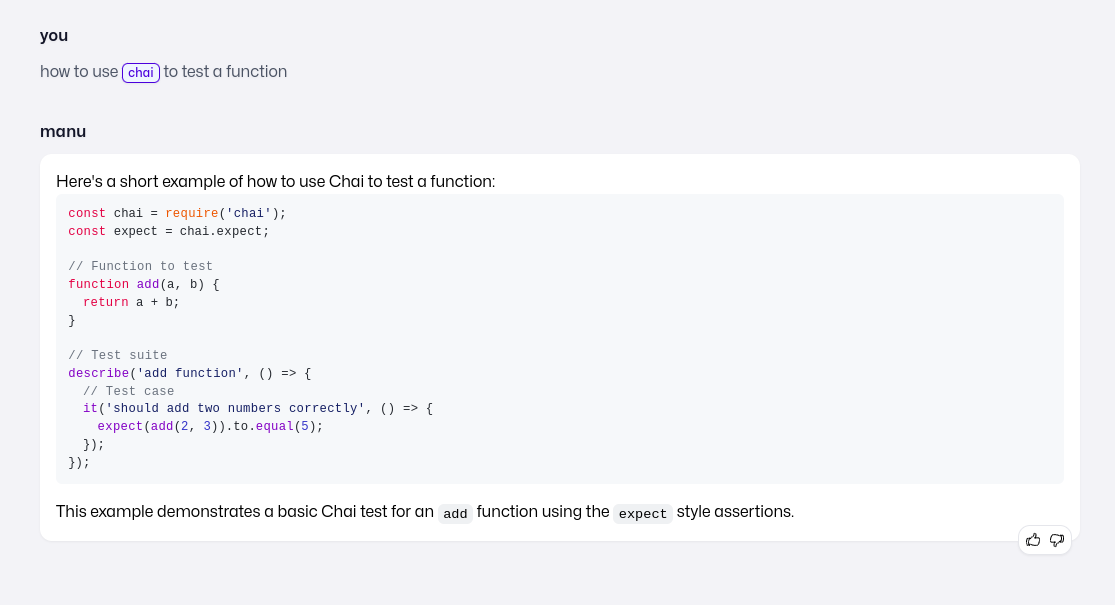
Task: Click the "// Test case" comment
Action: [129, 391]
